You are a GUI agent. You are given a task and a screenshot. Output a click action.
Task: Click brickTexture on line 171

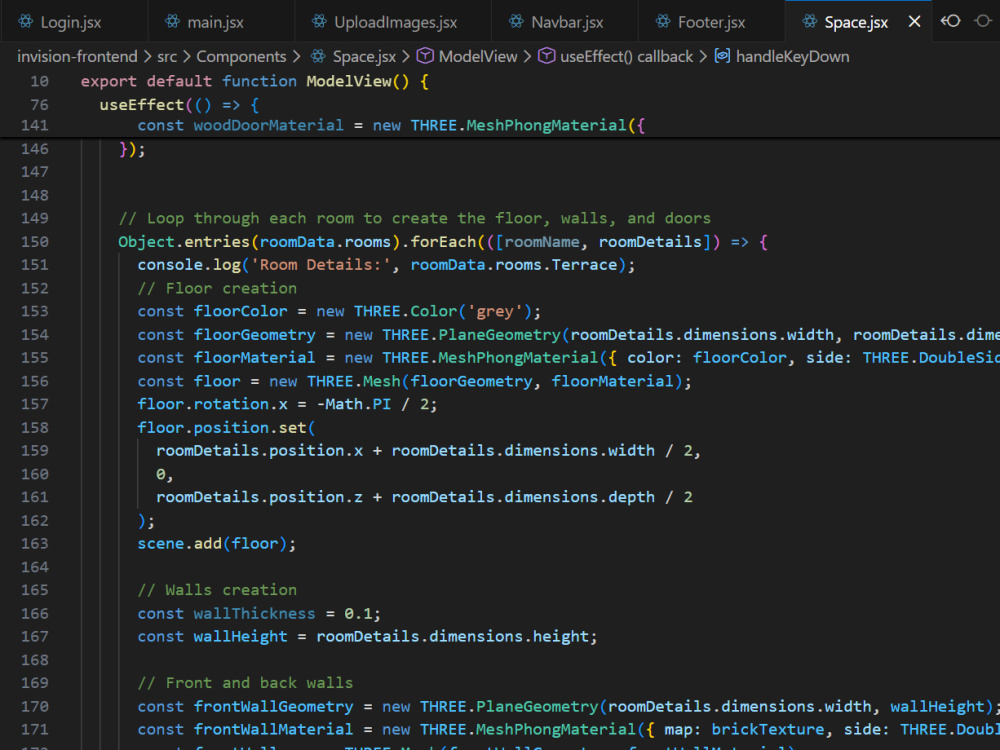click(768, 730)
